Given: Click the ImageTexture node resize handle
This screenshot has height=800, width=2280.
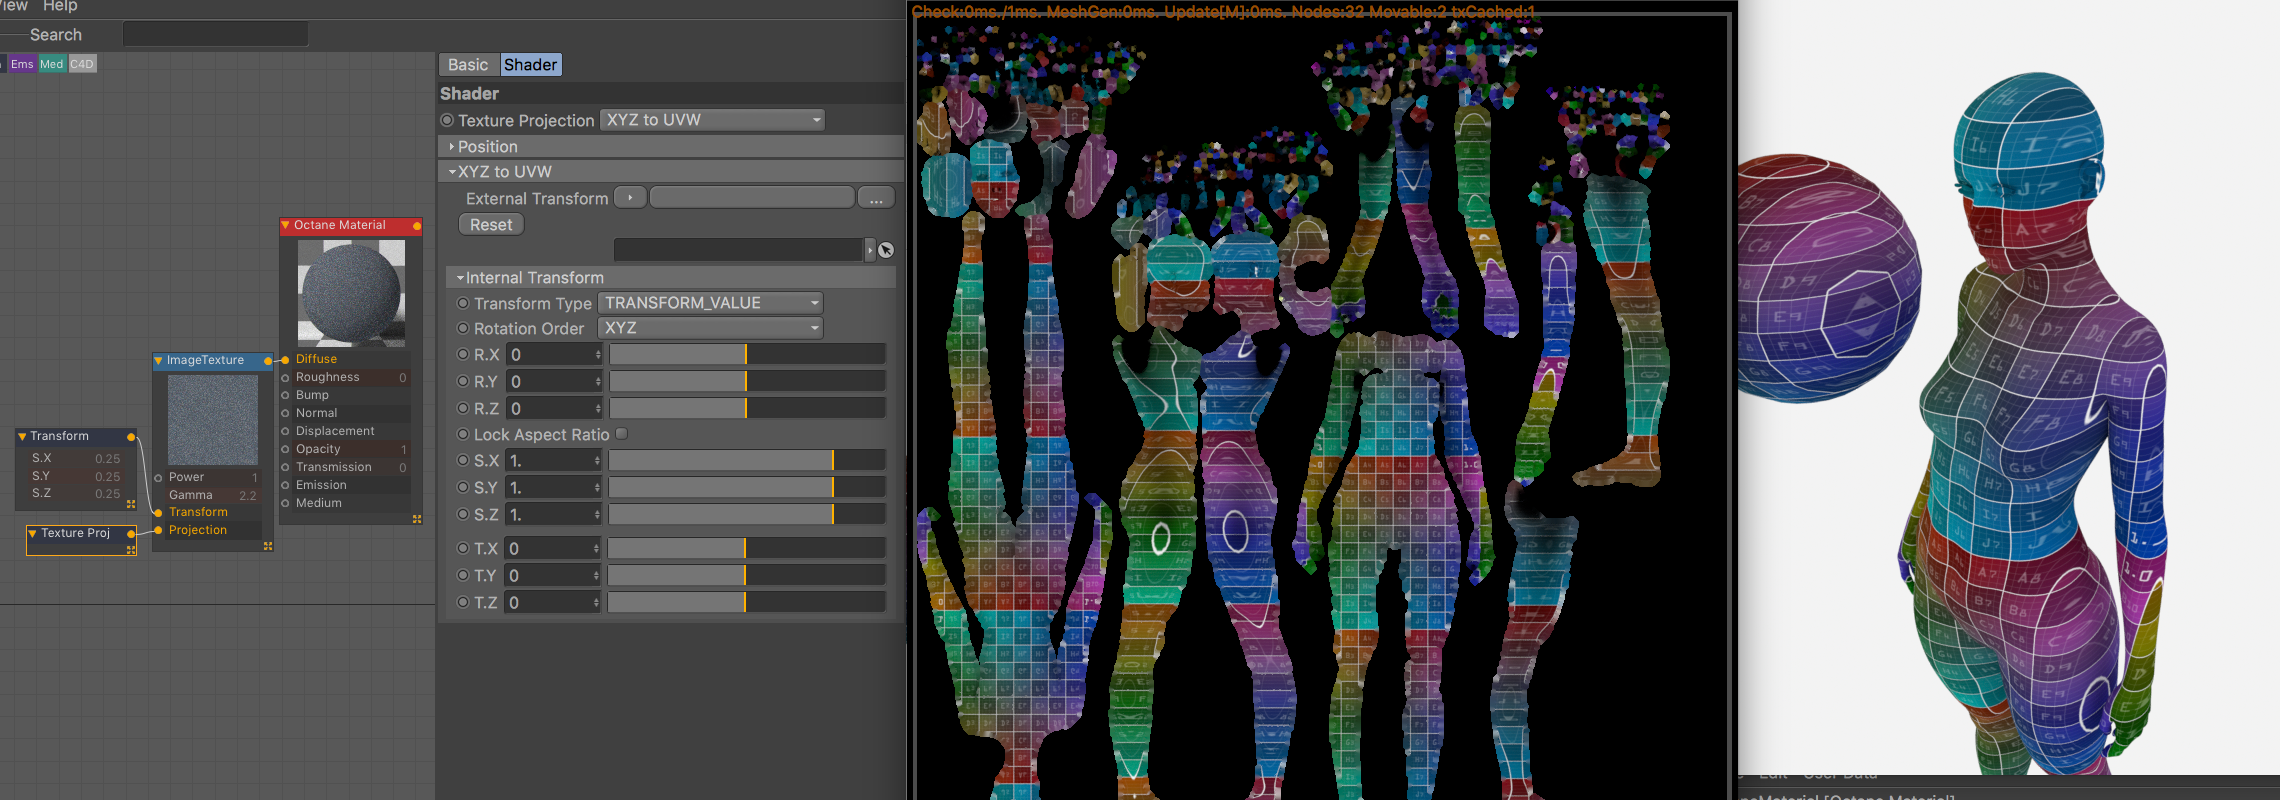Looking at the screenshot, I should click(x=268, y=546).
